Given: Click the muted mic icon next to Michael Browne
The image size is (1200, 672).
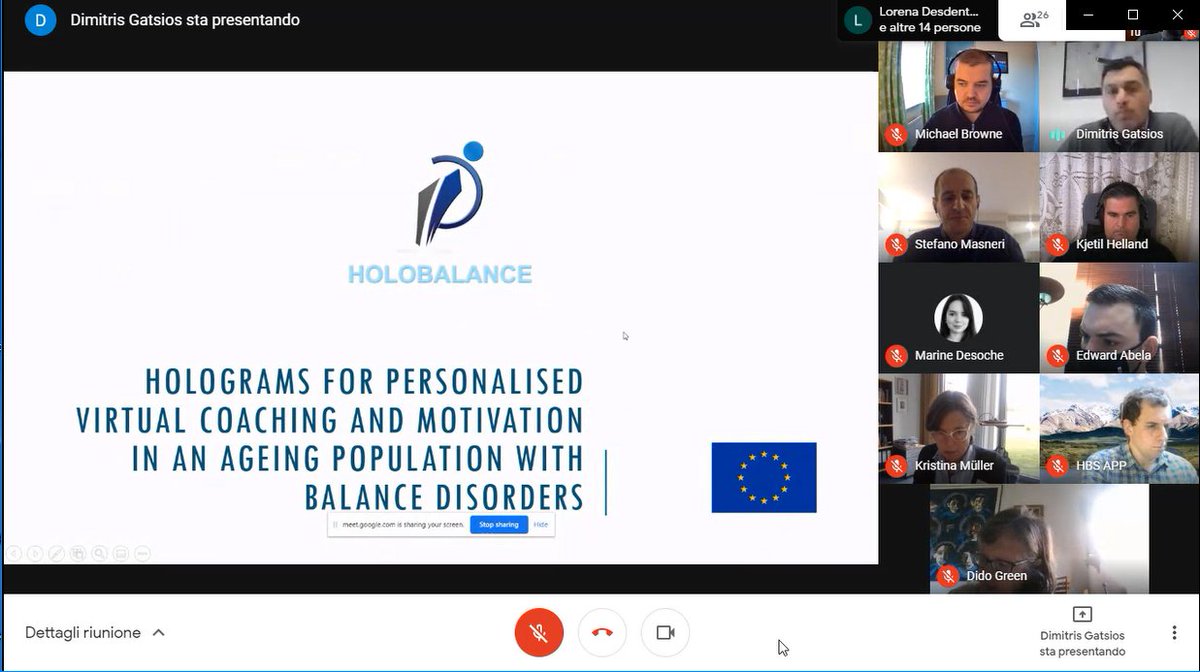Looking at the screenshot, I should click(x=897, y=134).
